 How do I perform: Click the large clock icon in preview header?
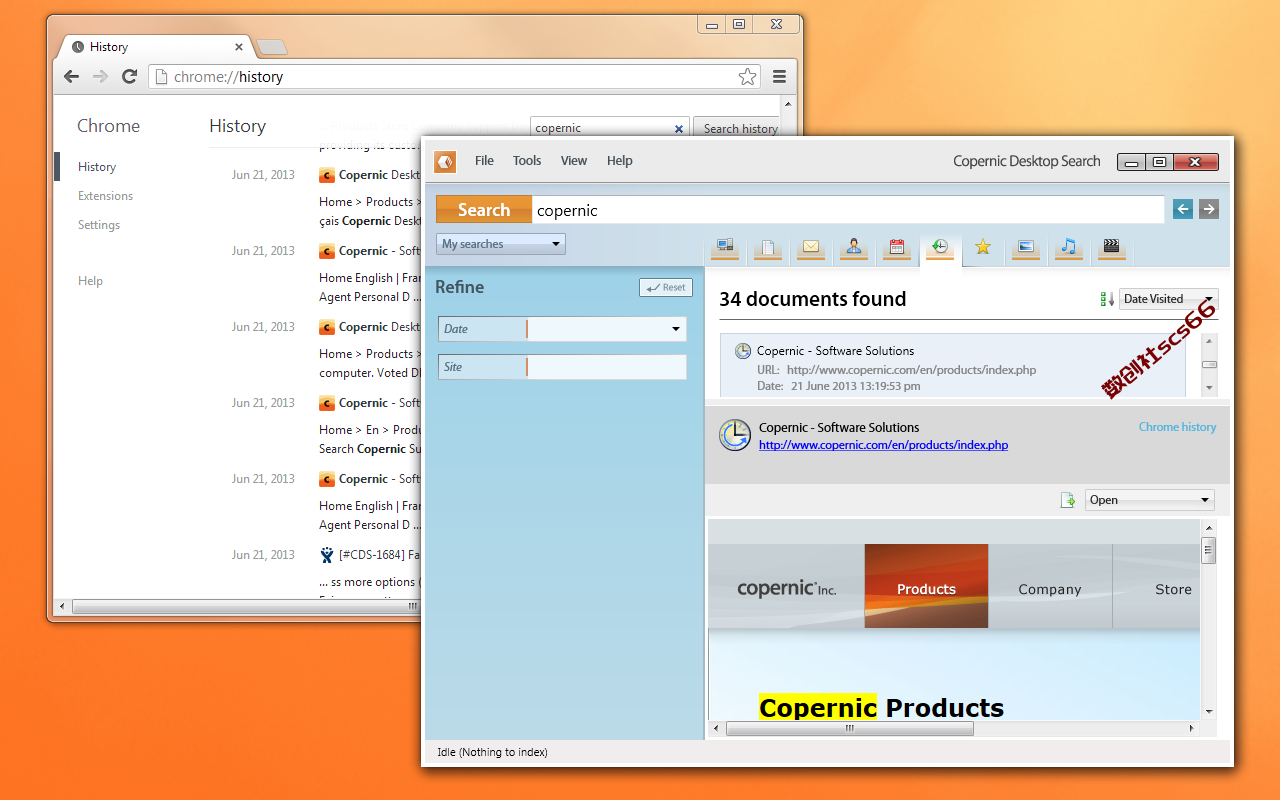[735, 435]
